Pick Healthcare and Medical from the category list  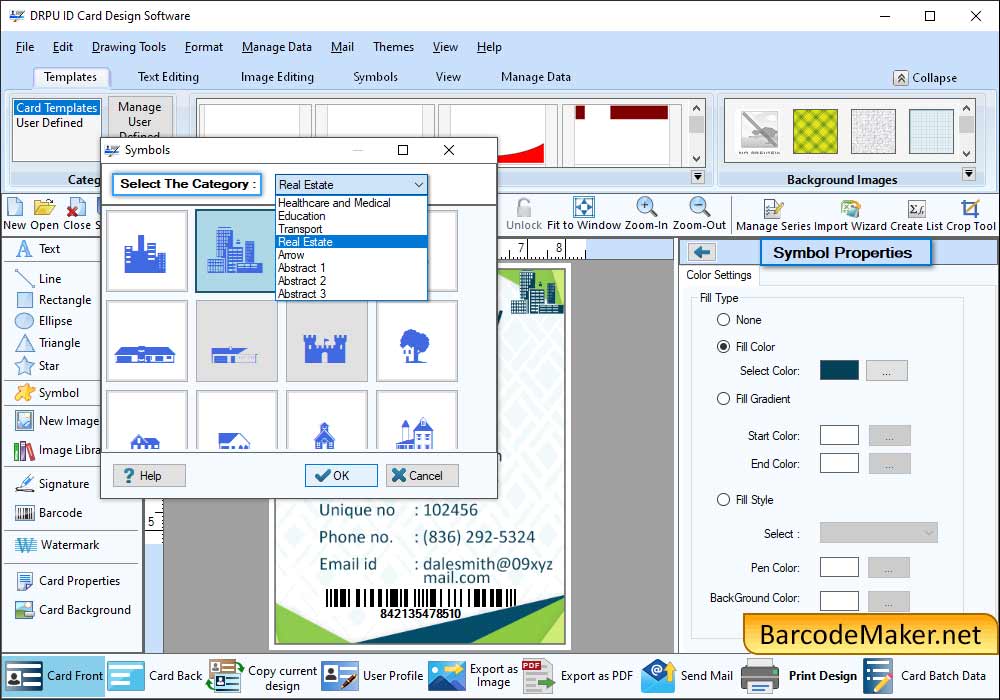(x=351, y=203)
